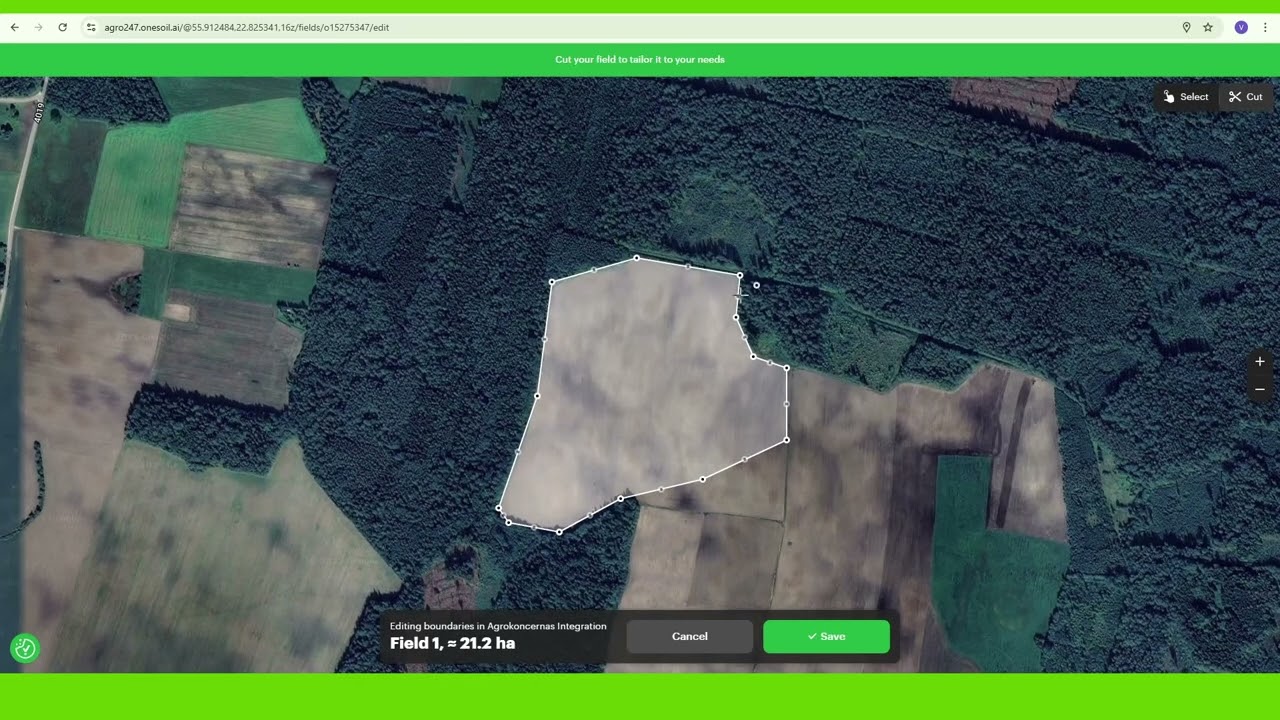The height and width of the screenshot is (720, 1280).
Task: Reload the page
Action: (62, 27)
